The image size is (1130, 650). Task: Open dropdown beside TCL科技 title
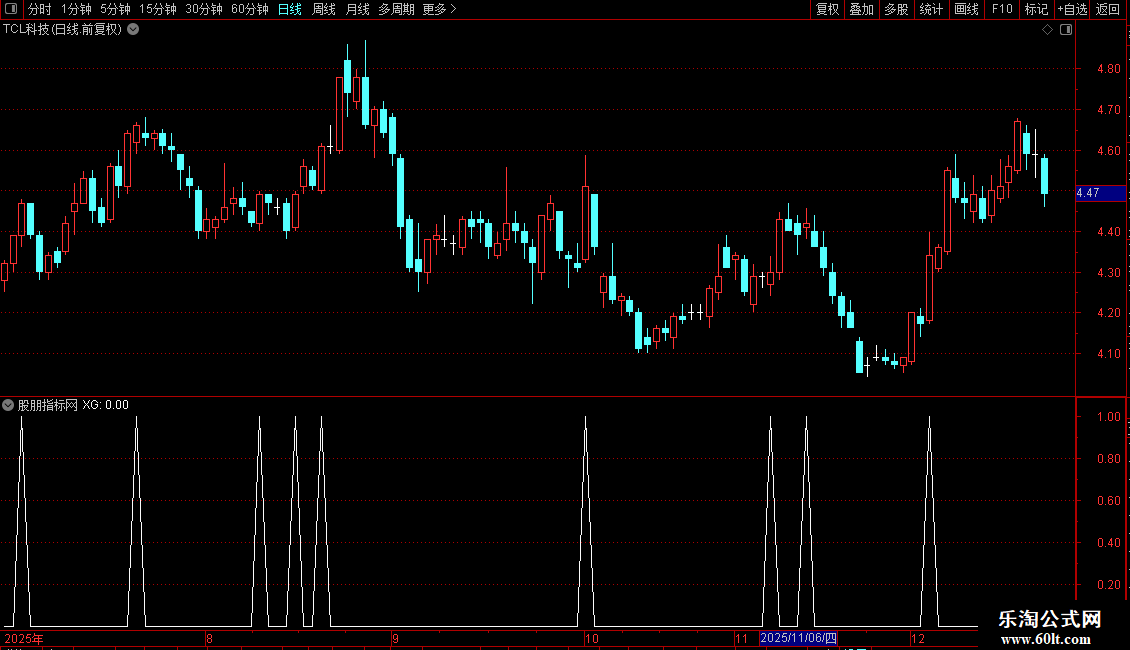coord(133,30)
